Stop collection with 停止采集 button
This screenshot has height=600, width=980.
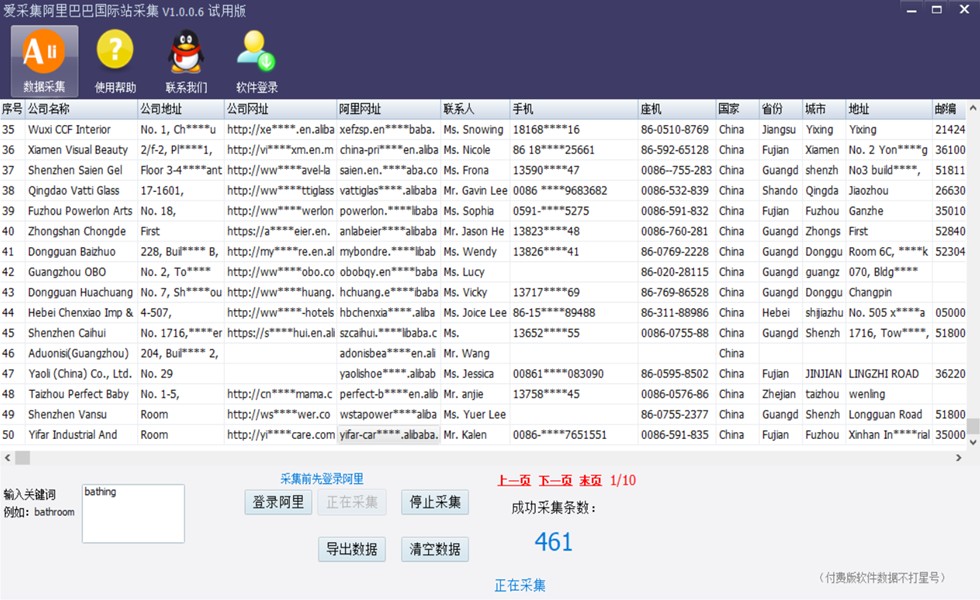click(x=435, y=502)
